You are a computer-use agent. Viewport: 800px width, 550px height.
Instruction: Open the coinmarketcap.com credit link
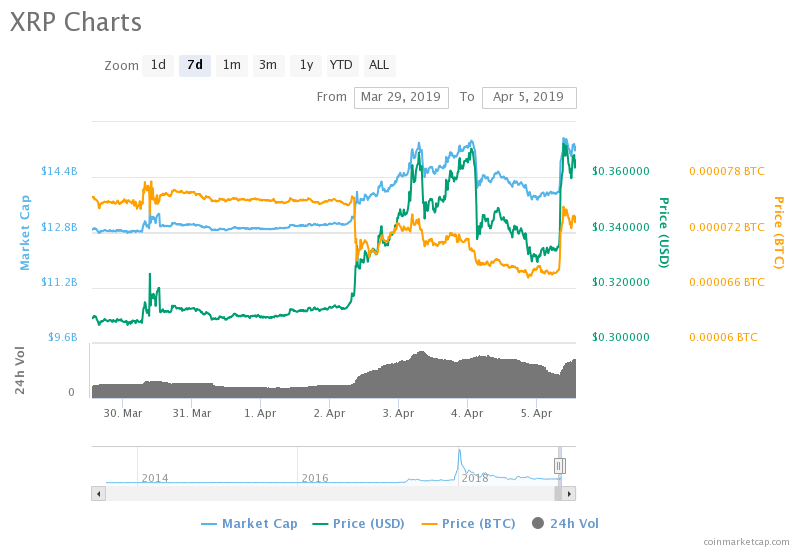pyautogui.click(x=746, y=541)
